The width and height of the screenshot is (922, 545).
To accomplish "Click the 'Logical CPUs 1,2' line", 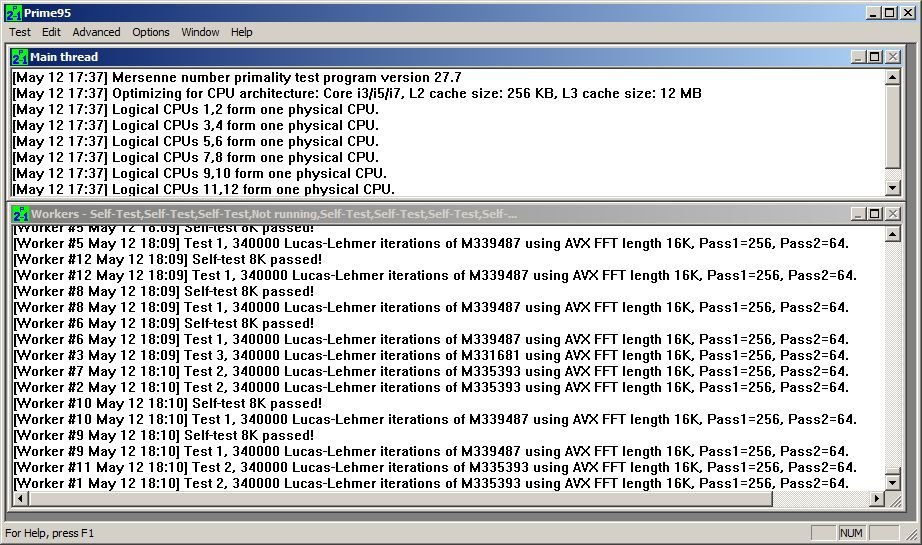I will (196, 109).
